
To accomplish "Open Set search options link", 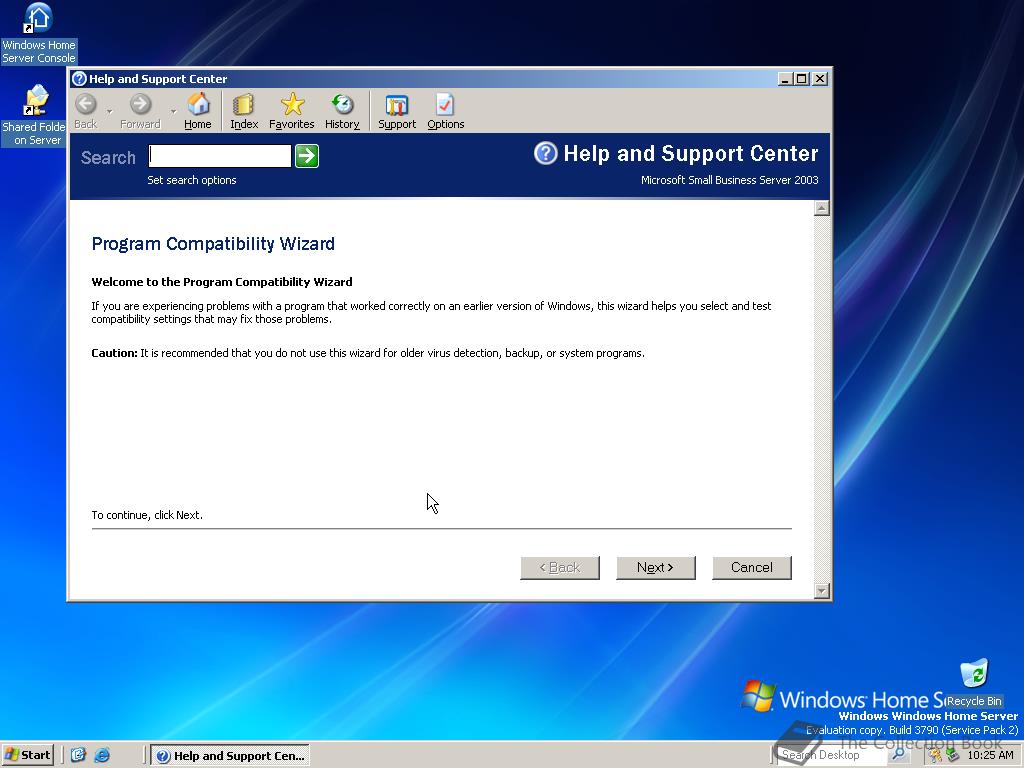I will coord(191,180).
